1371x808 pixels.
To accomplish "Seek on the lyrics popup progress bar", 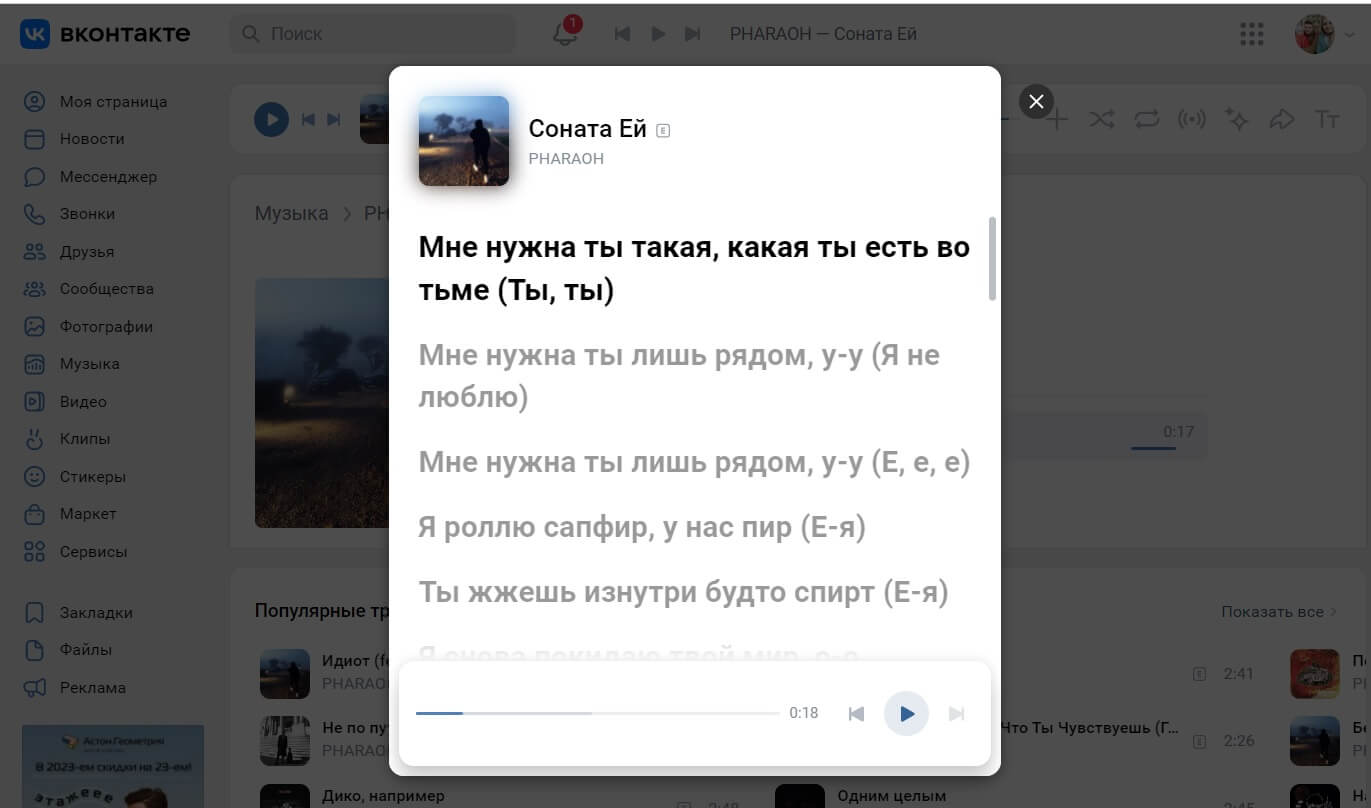I will pos(597,713).
